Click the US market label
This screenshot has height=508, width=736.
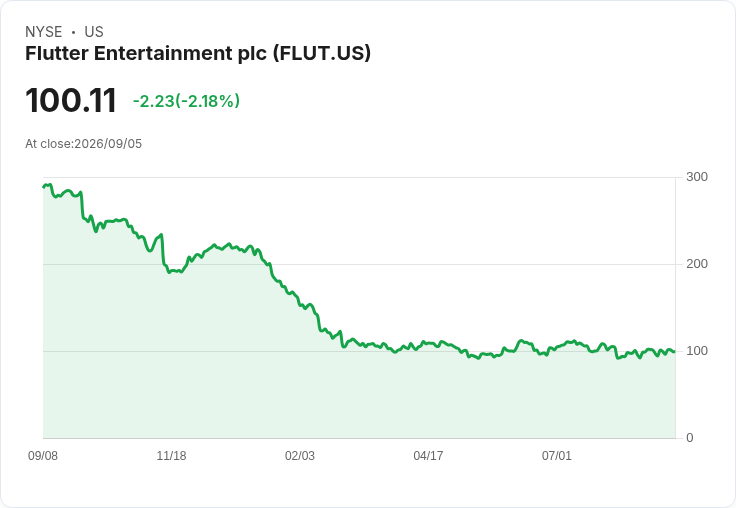[94, 32]
